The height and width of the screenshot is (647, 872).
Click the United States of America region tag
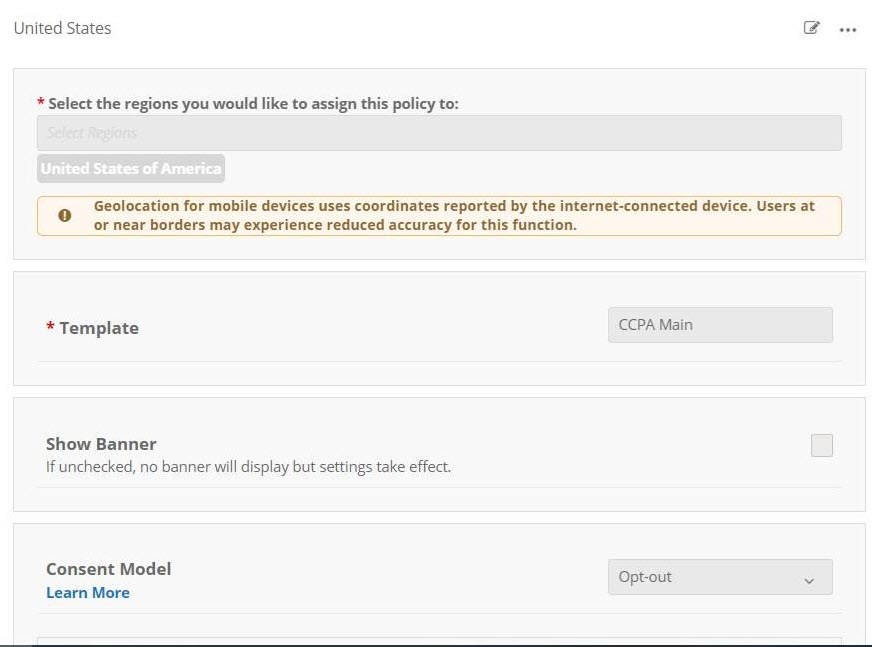(x=130, y=168)
